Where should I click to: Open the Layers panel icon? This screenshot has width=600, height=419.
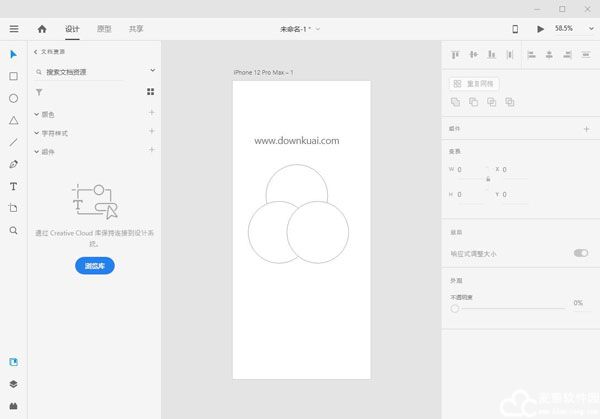14,383
